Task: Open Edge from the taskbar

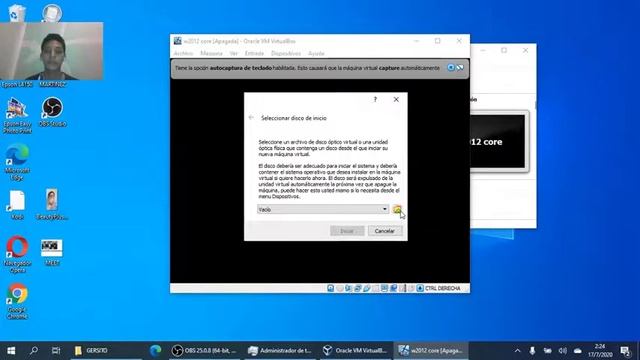Action: coord(155,351)
